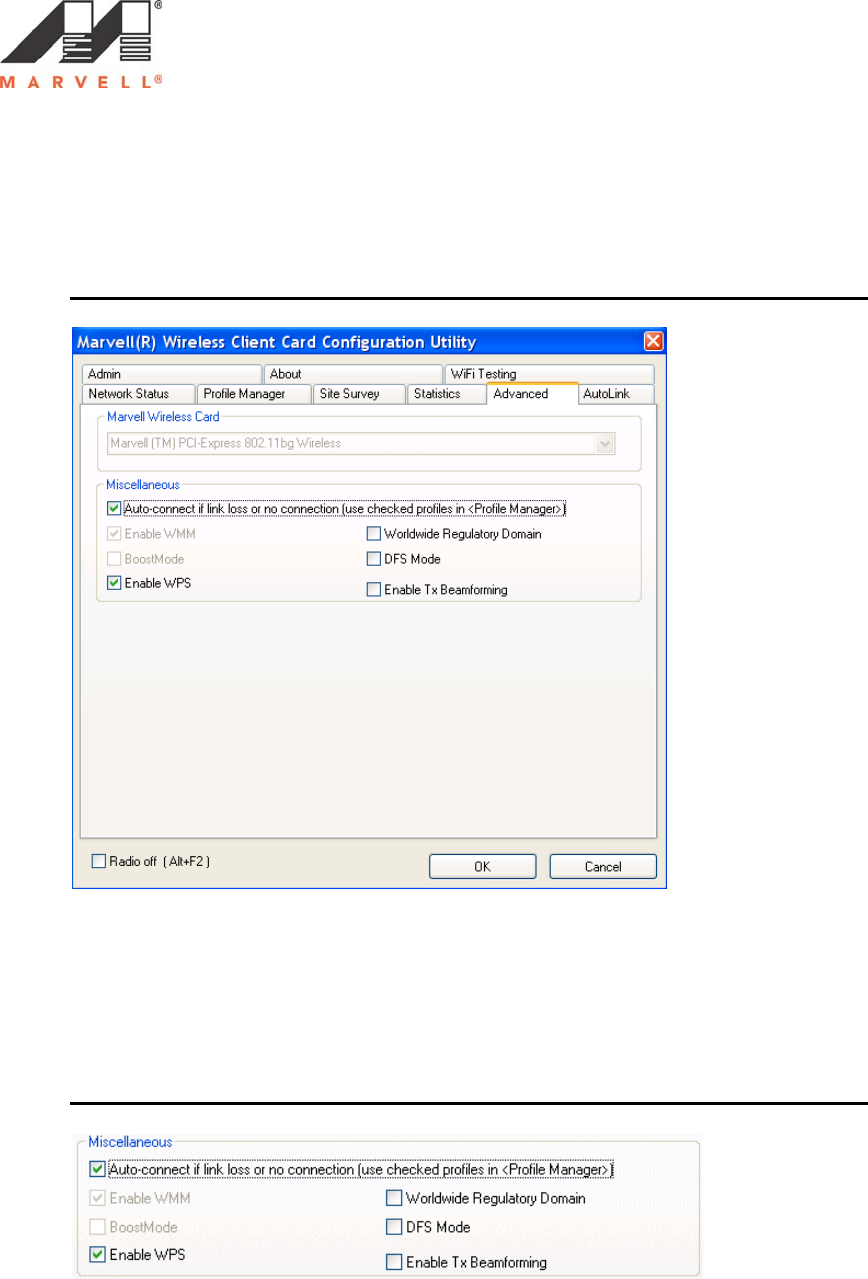Check DFS Mode in the lower enlarged panel

coord(394,1226)
